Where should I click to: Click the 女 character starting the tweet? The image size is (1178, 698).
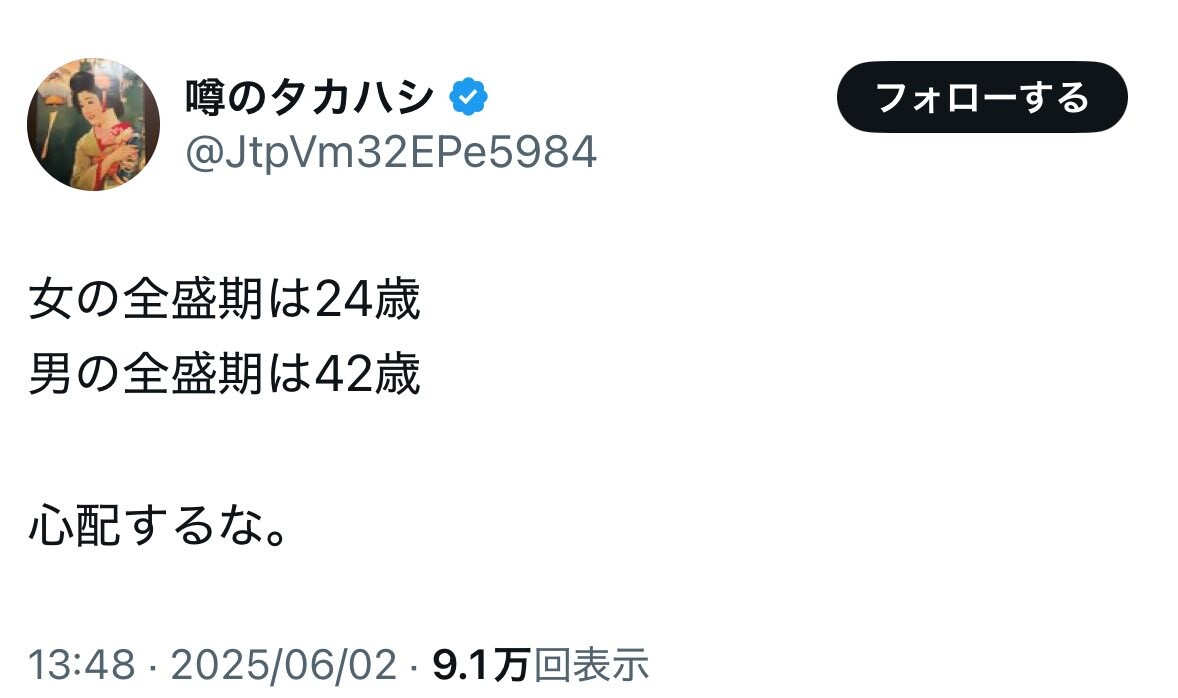(50, 299)
